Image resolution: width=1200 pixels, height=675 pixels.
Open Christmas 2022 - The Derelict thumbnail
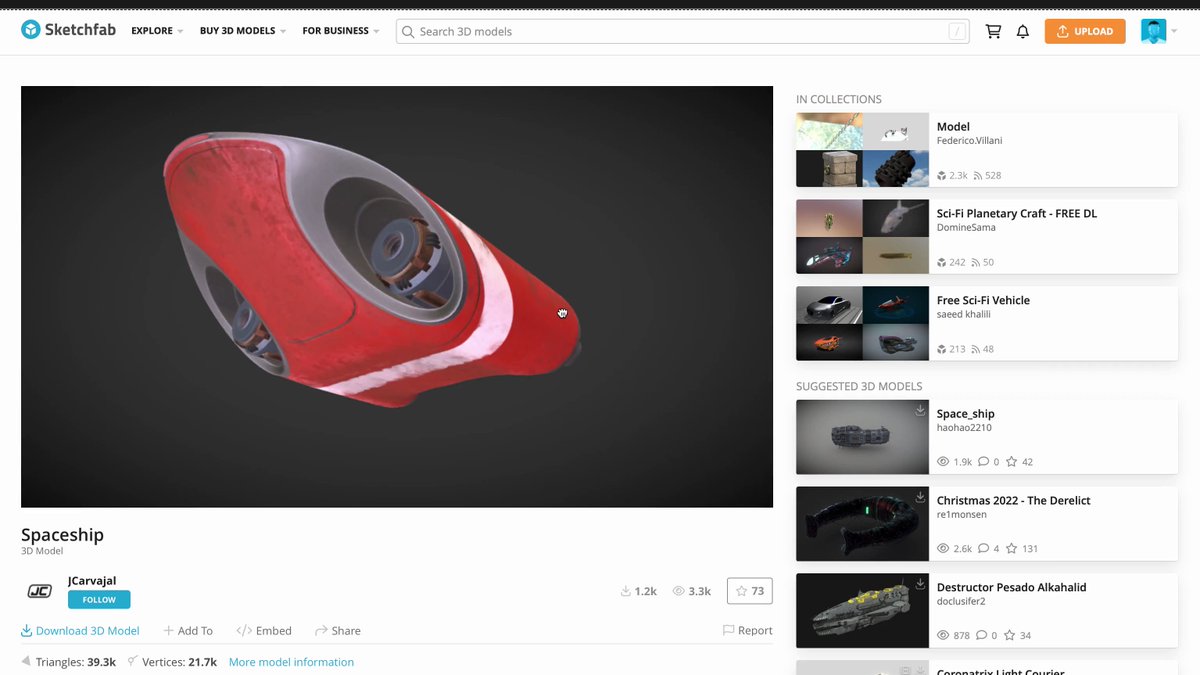tap(862, 524)
